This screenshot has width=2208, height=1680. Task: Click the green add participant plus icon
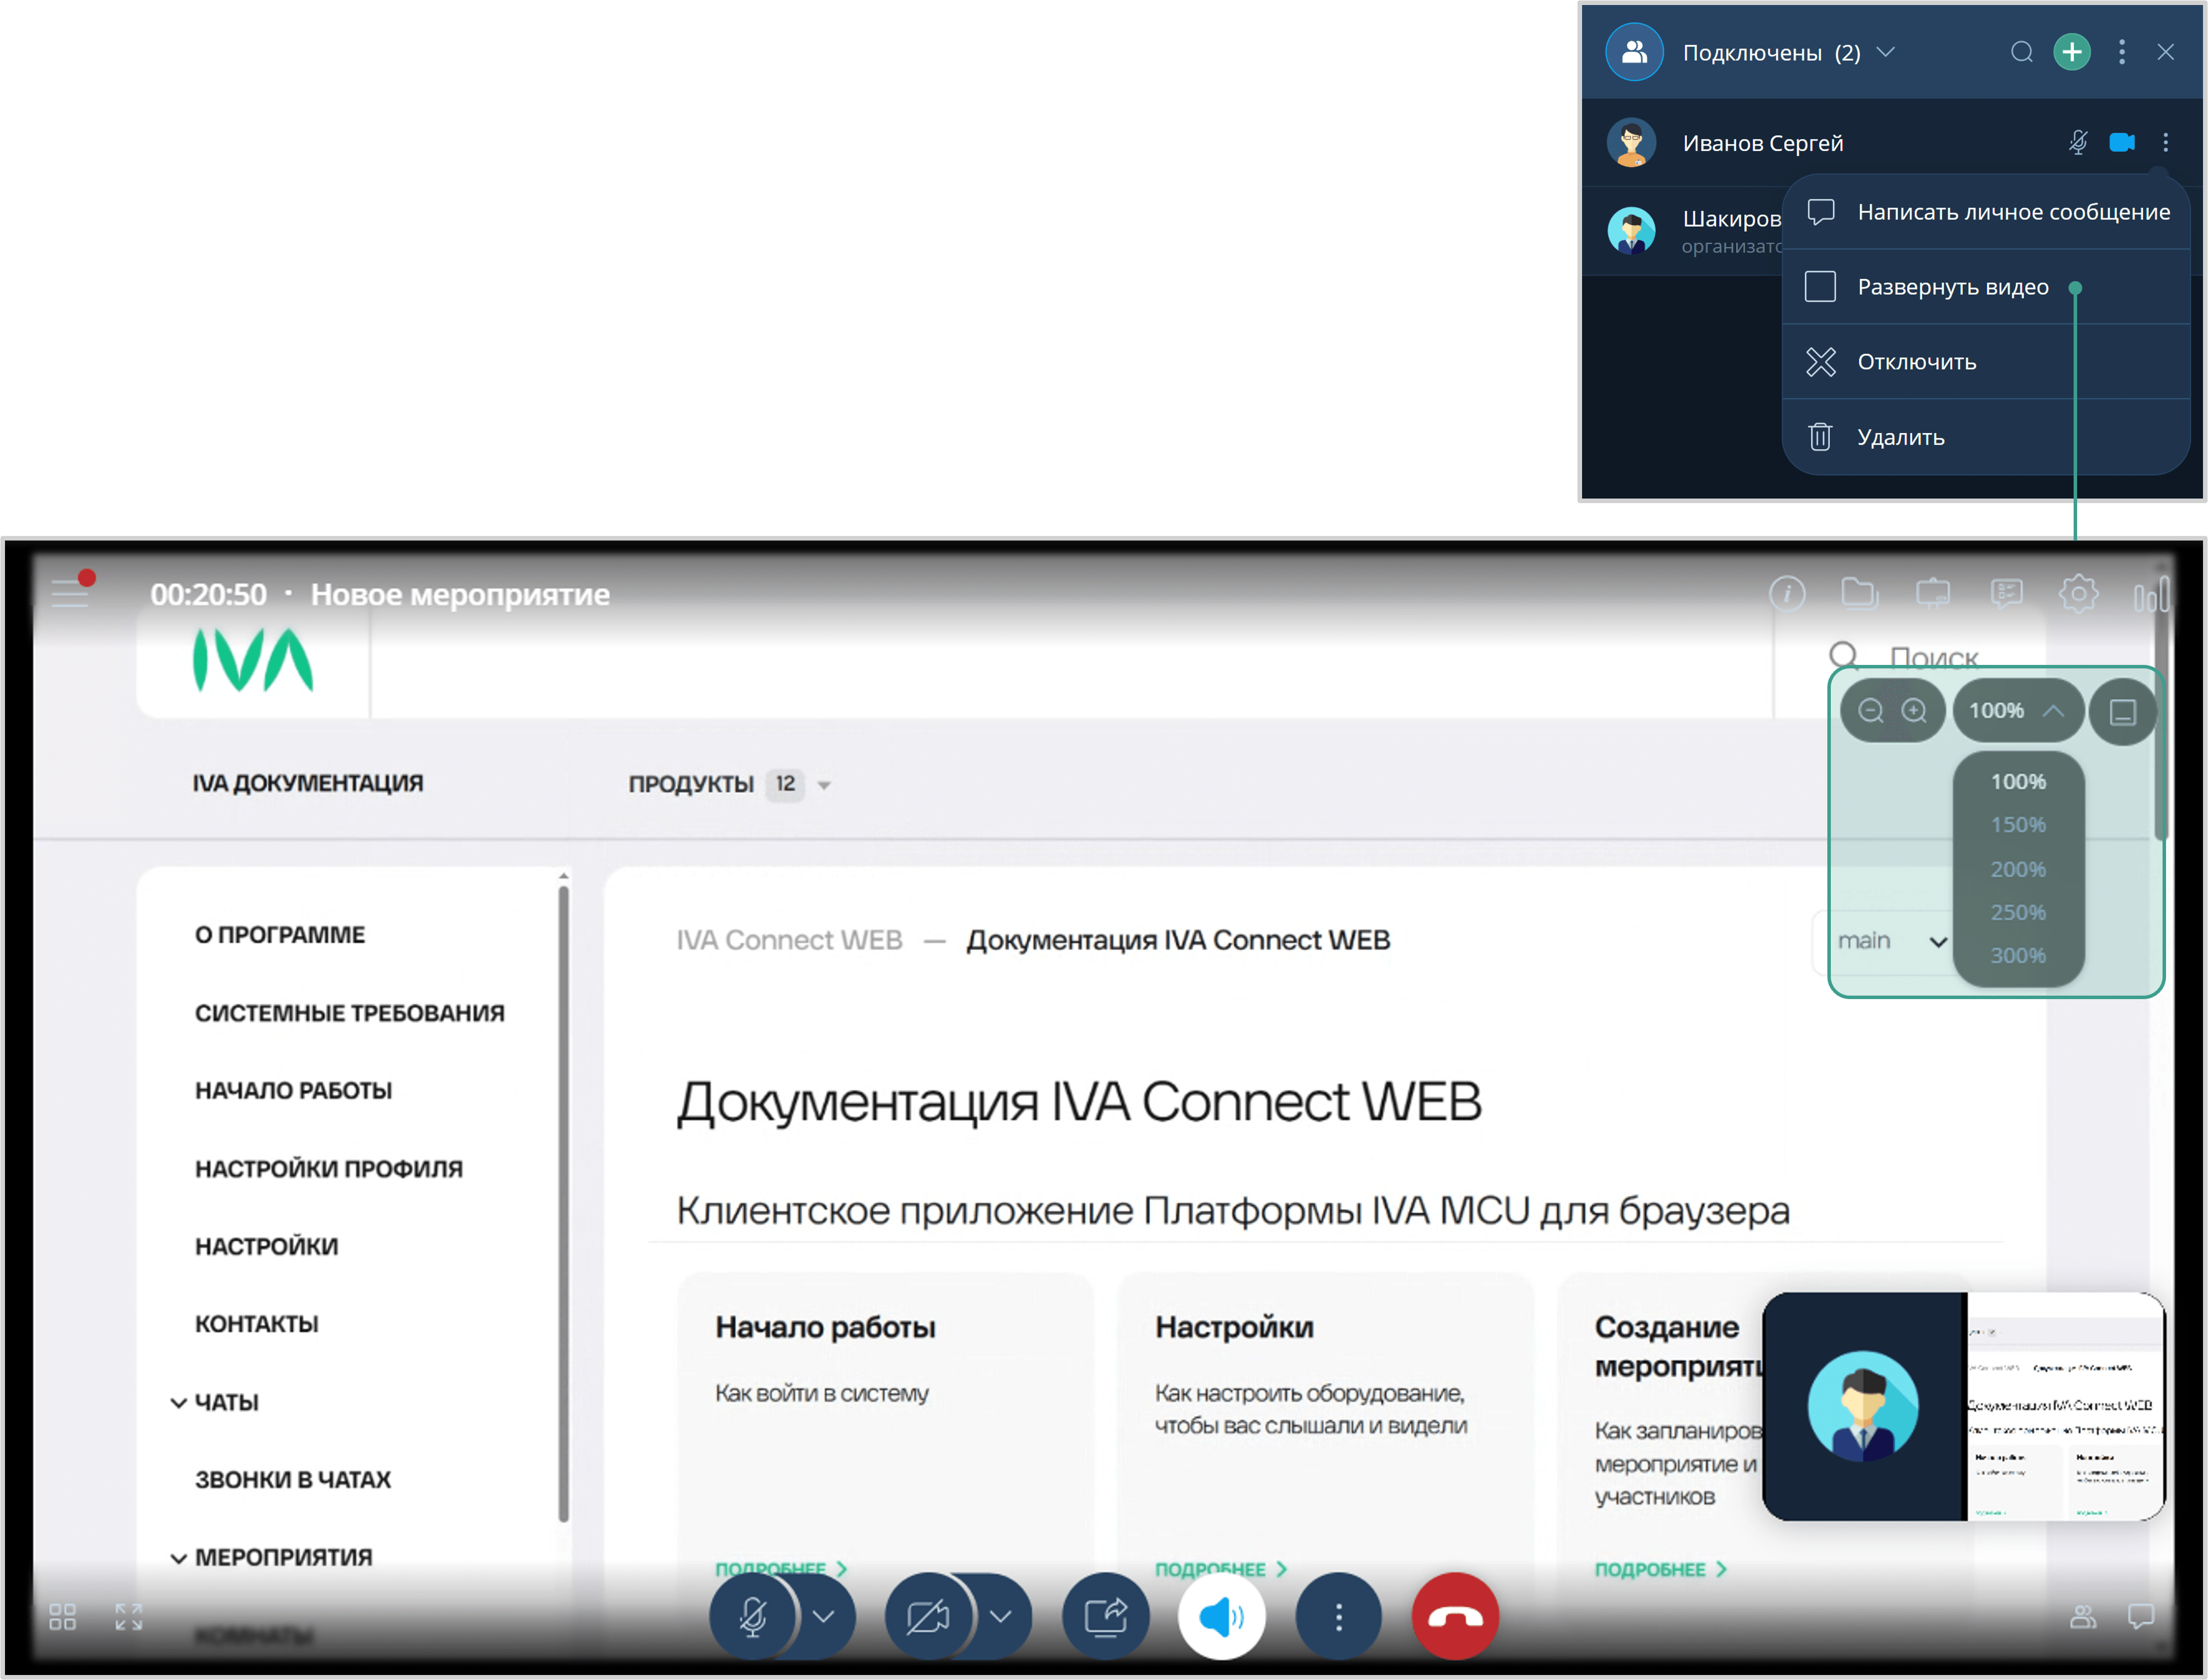2072,52
